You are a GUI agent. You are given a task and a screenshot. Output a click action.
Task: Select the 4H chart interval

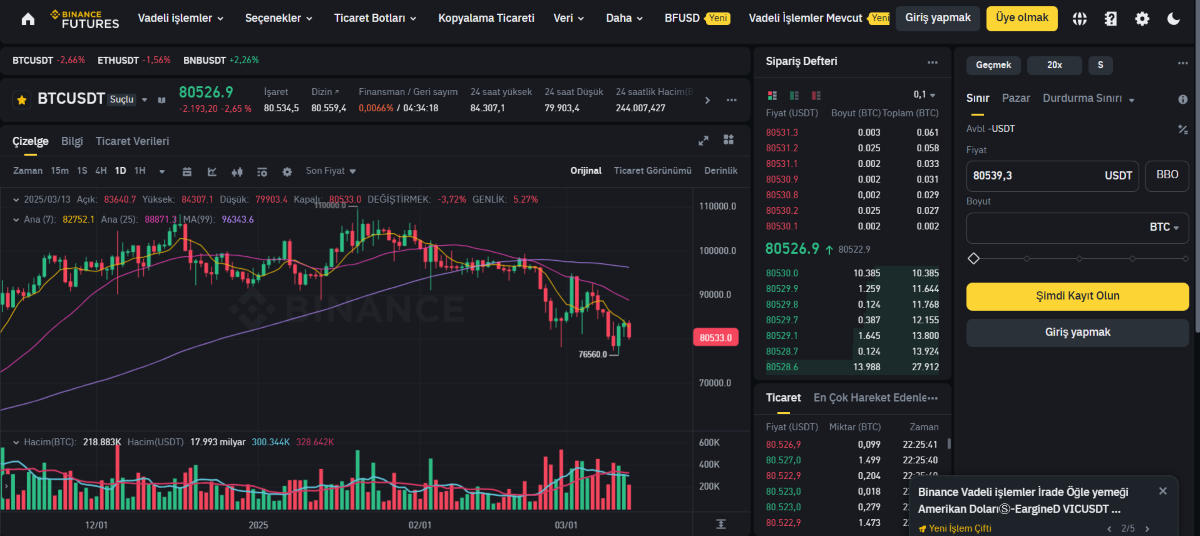coord(101,171)
